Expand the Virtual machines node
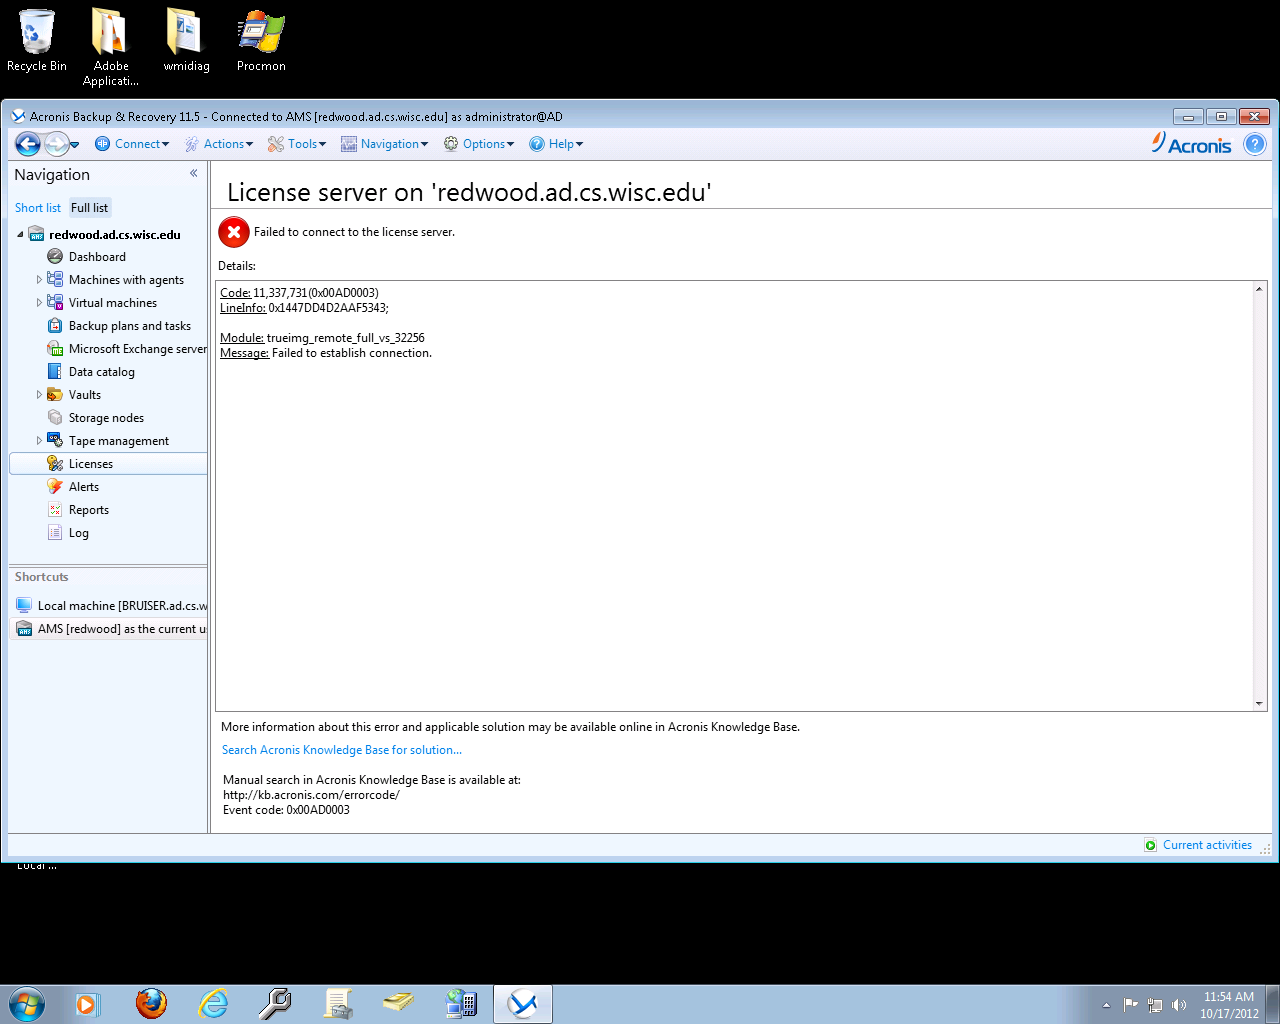 pyautogui.click(x=39, y=303)
